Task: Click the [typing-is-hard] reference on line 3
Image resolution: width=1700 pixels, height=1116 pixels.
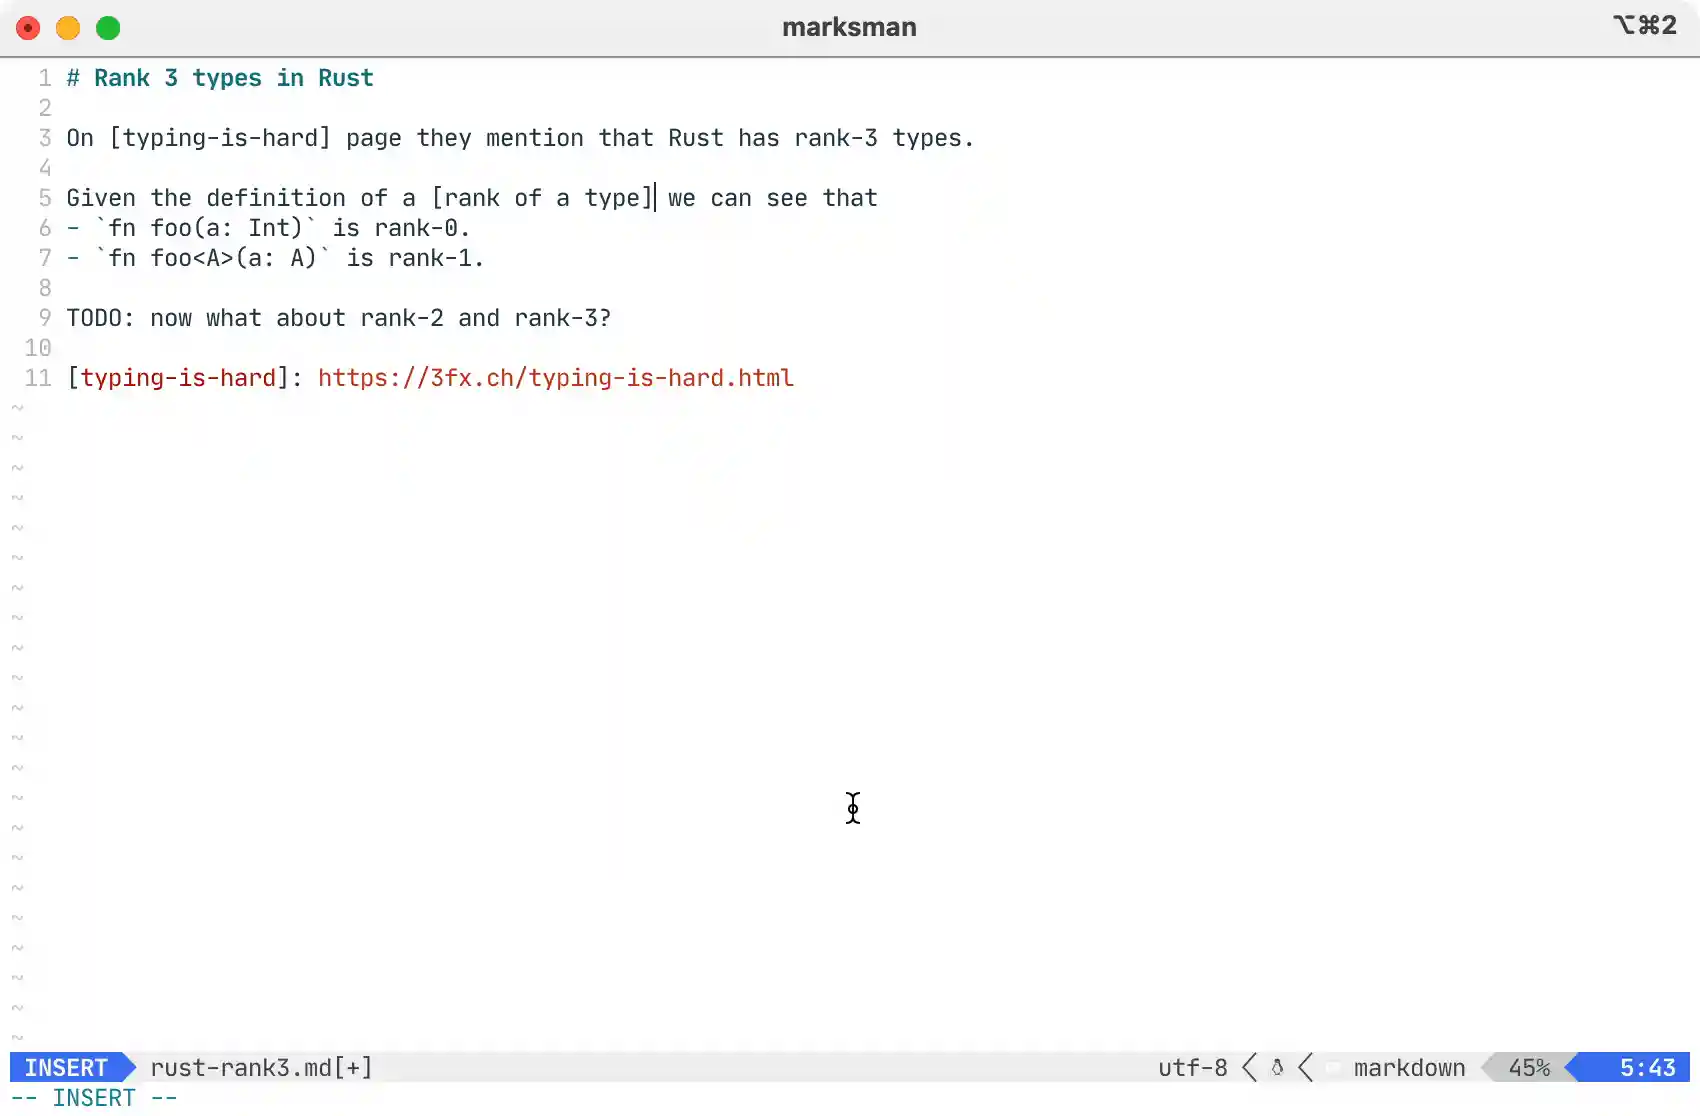Action: [x=220, y=138]
